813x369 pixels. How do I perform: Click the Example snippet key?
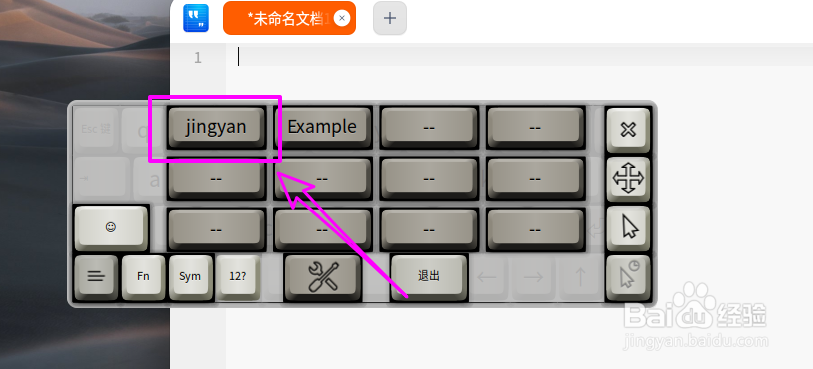click(322, 127)
